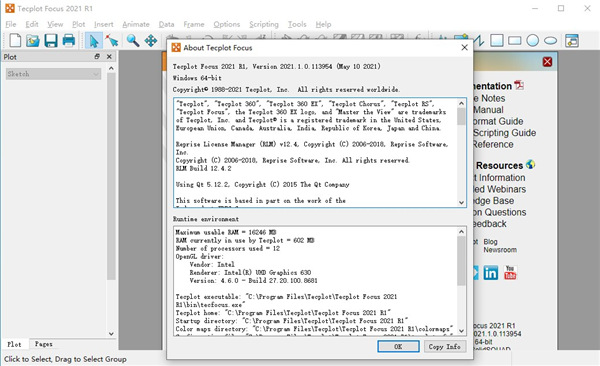600x366 pixels.
Task: Select the rectangle shape tool
Action: (x=515, y=40)
